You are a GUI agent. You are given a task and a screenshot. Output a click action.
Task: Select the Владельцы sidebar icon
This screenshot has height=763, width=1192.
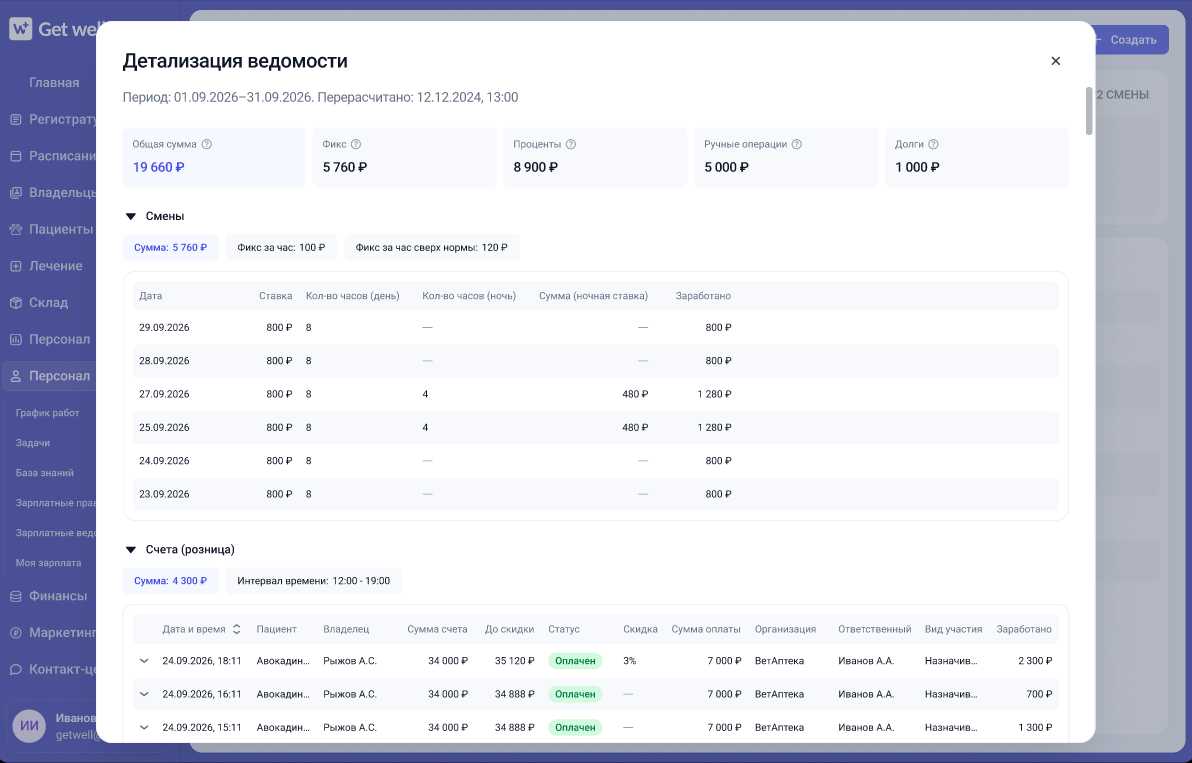coord(15,192)
